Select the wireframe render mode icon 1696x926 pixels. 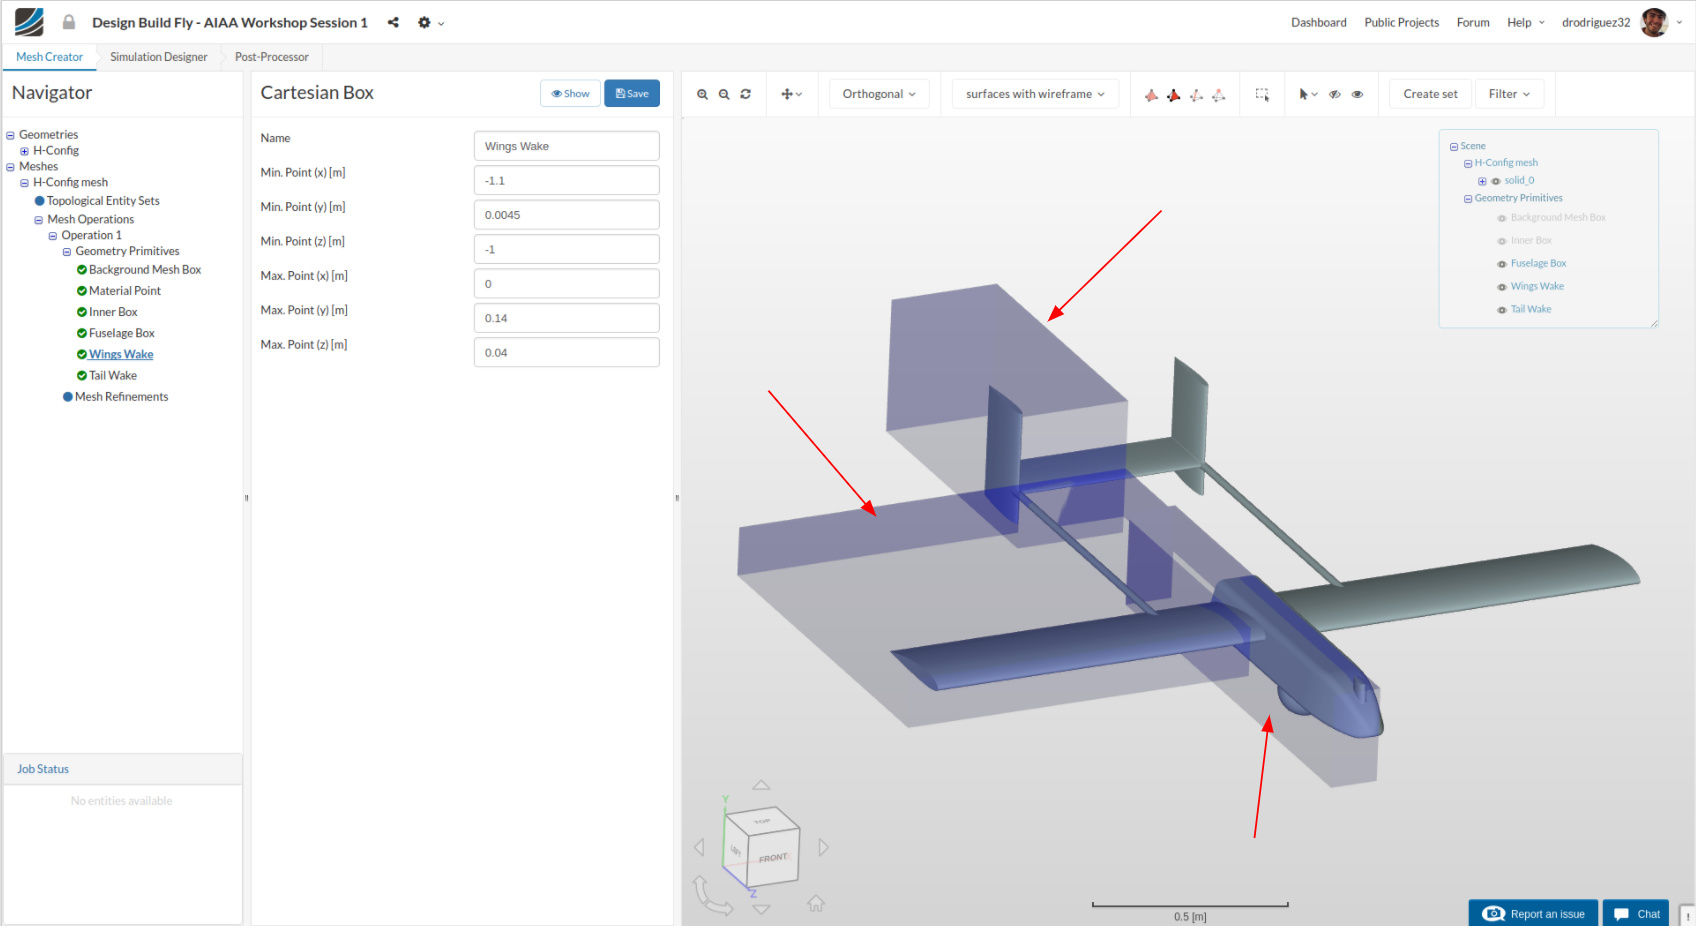pos(1196,95)
